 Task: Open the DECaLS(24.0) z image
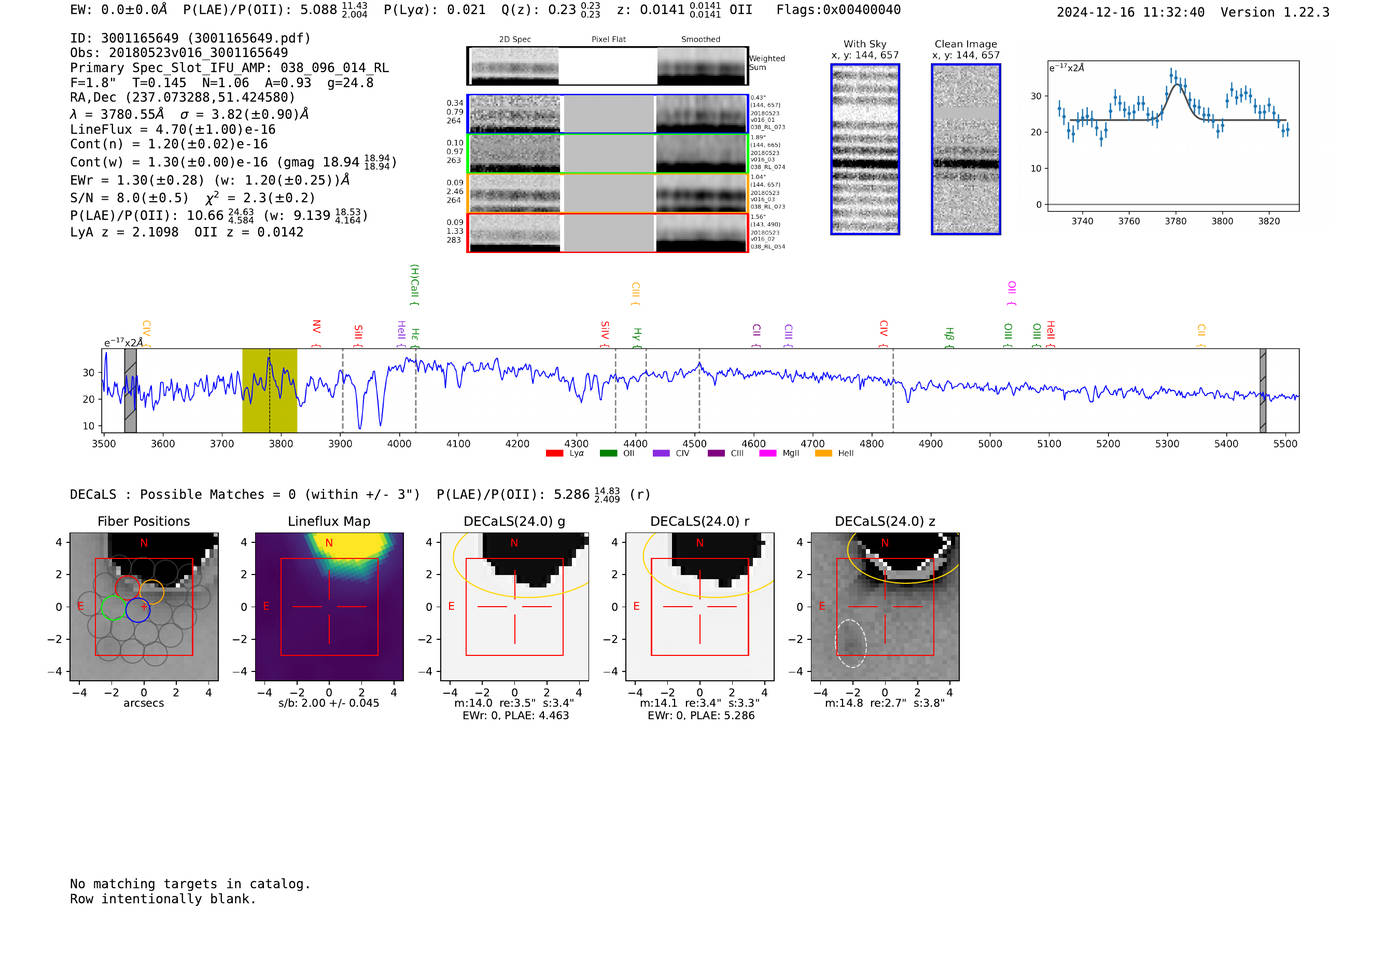[885, 606]
